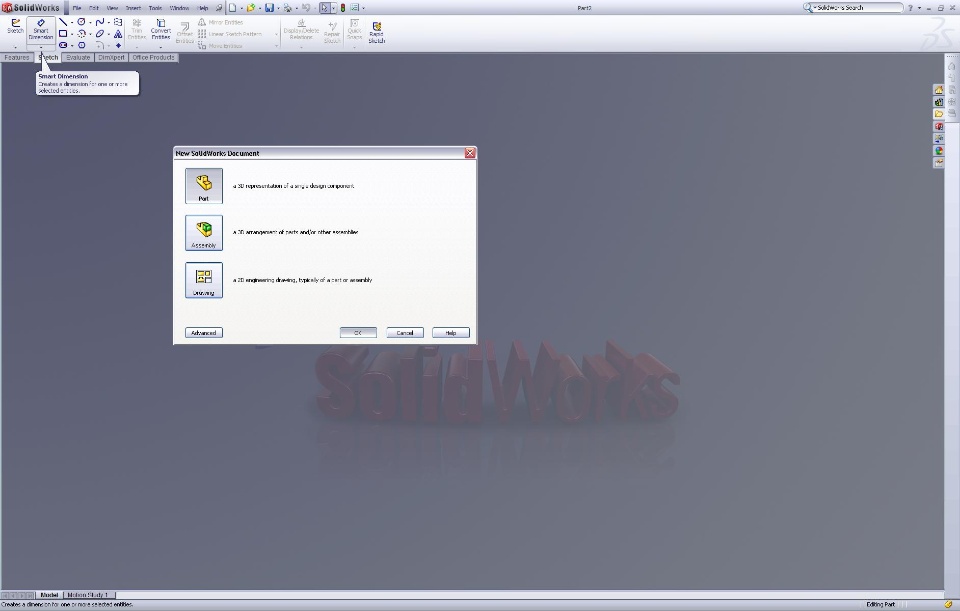Image resolution: width=960 pixels, height=611 pixels.
Task: Open the dropdown arrow beside the Save icon
Action: pos(277,9)
